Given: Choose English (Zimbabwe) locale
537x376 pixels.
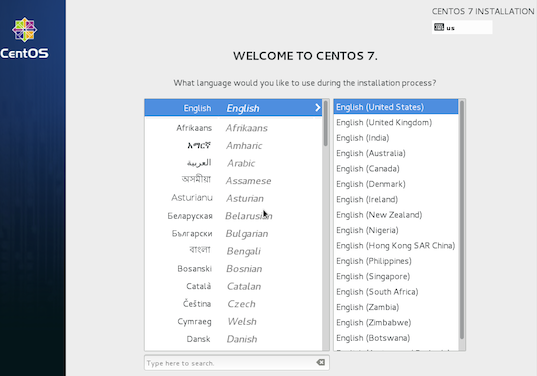Looking at the screenshot, I should [396, 323].
